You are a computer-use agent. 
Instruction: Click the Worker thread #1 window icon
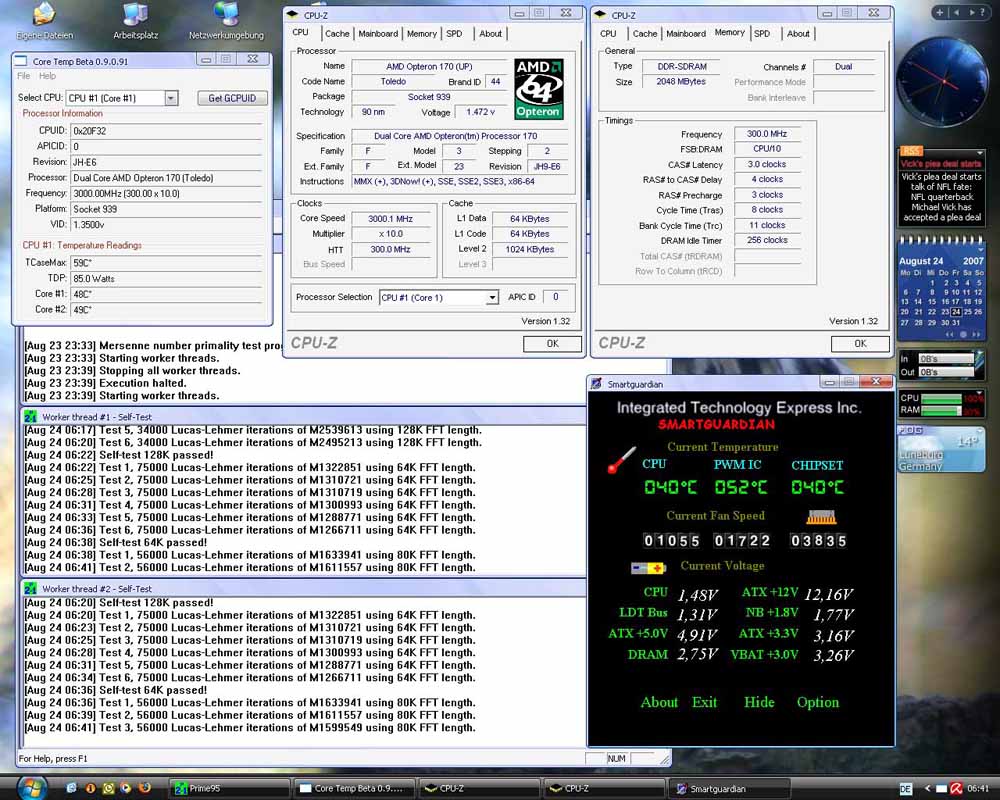pyautogui.click(x=30, y=417)
